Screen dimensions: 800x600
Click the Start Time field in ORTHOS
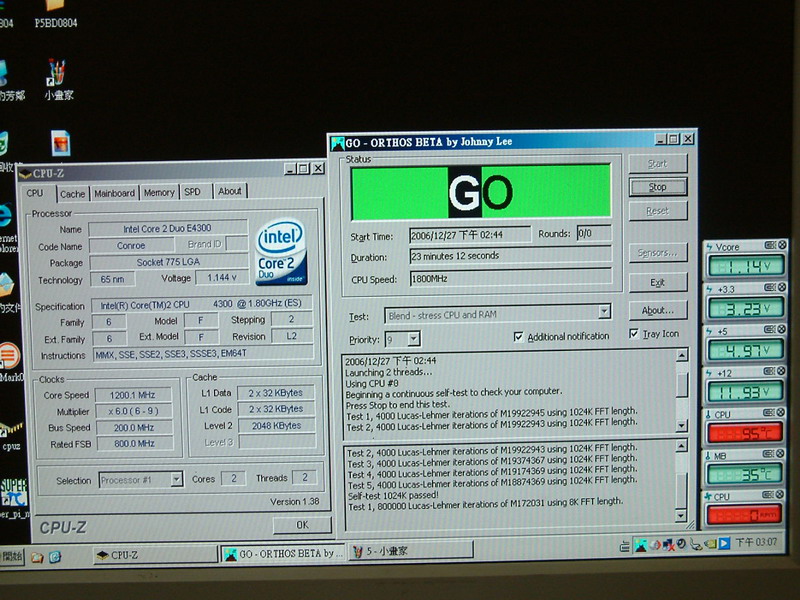[x=469, y=235]
